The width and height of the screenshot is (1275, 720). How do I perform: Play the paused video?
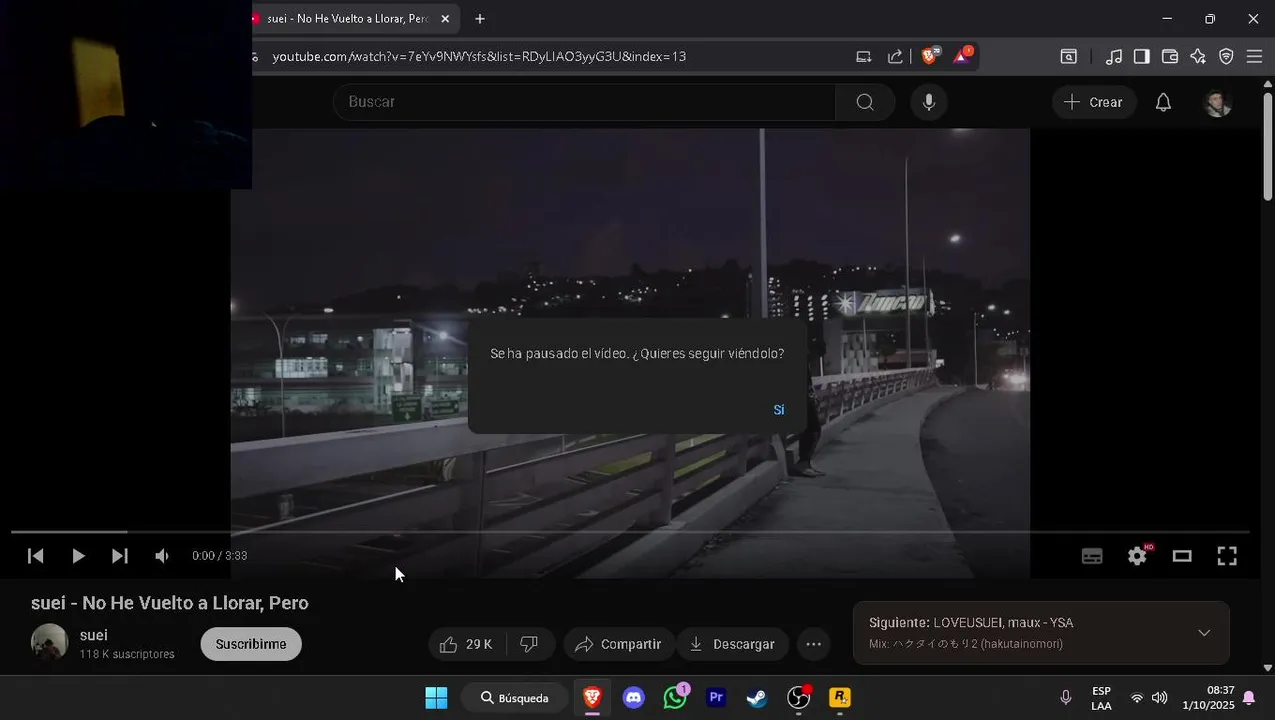tap(78, 556)
